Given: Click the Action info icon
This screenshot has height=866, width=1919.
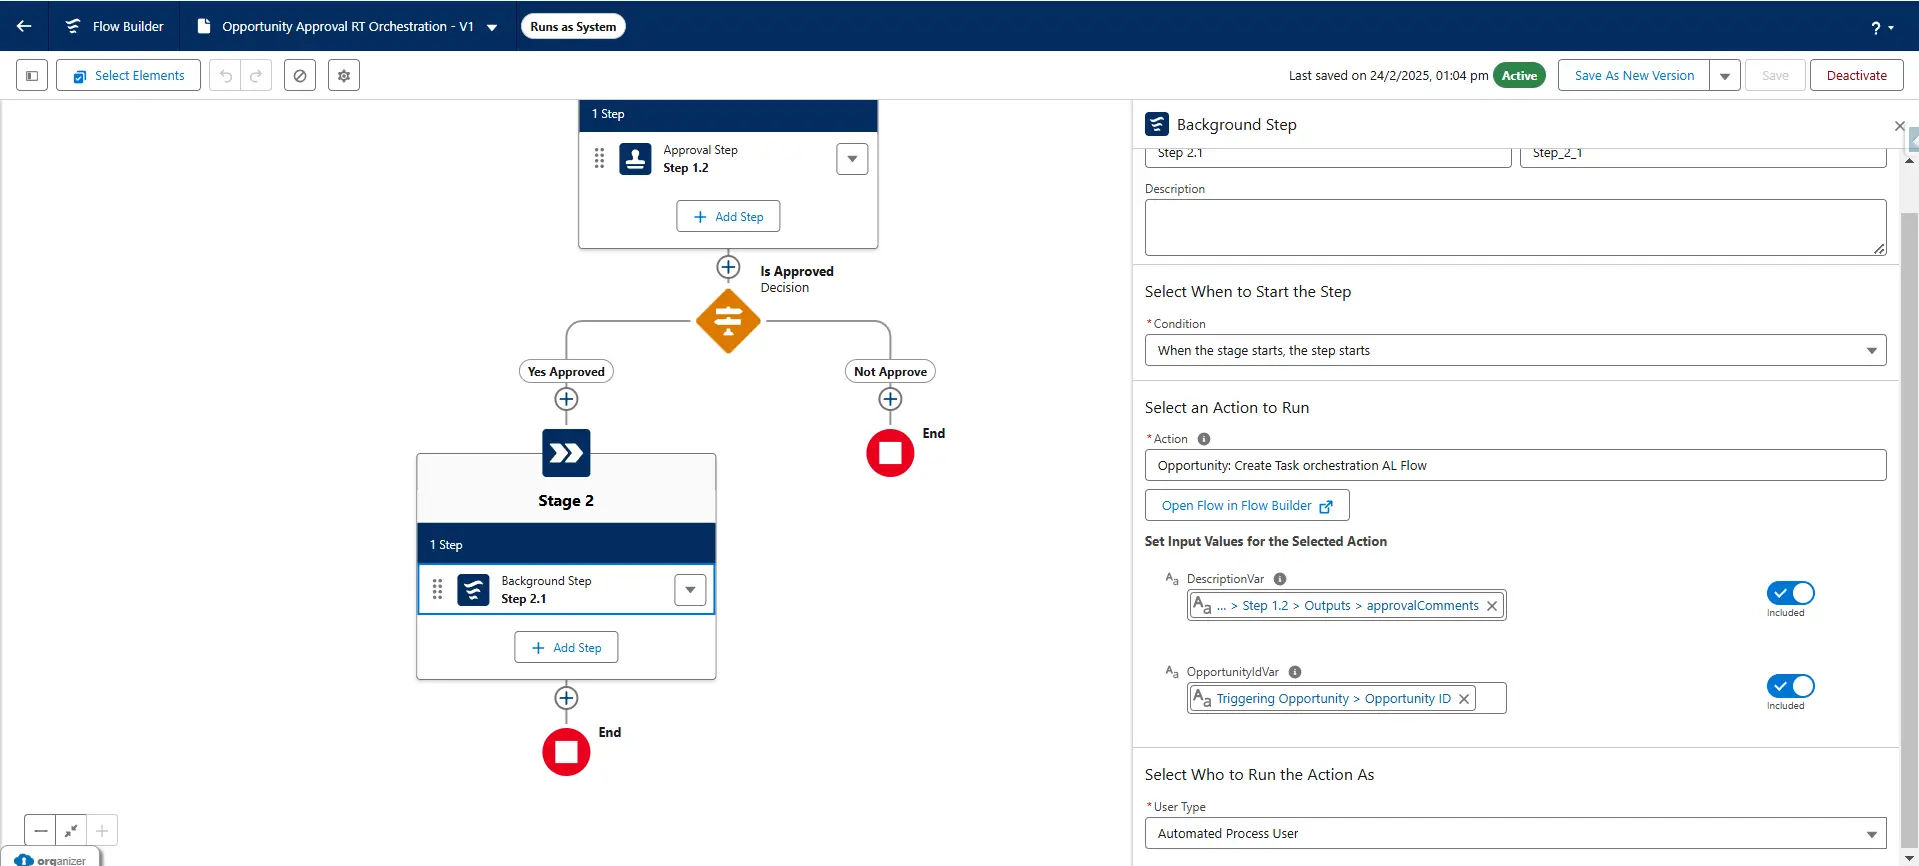Looking at the screenshot, I should pos(1204,439).
